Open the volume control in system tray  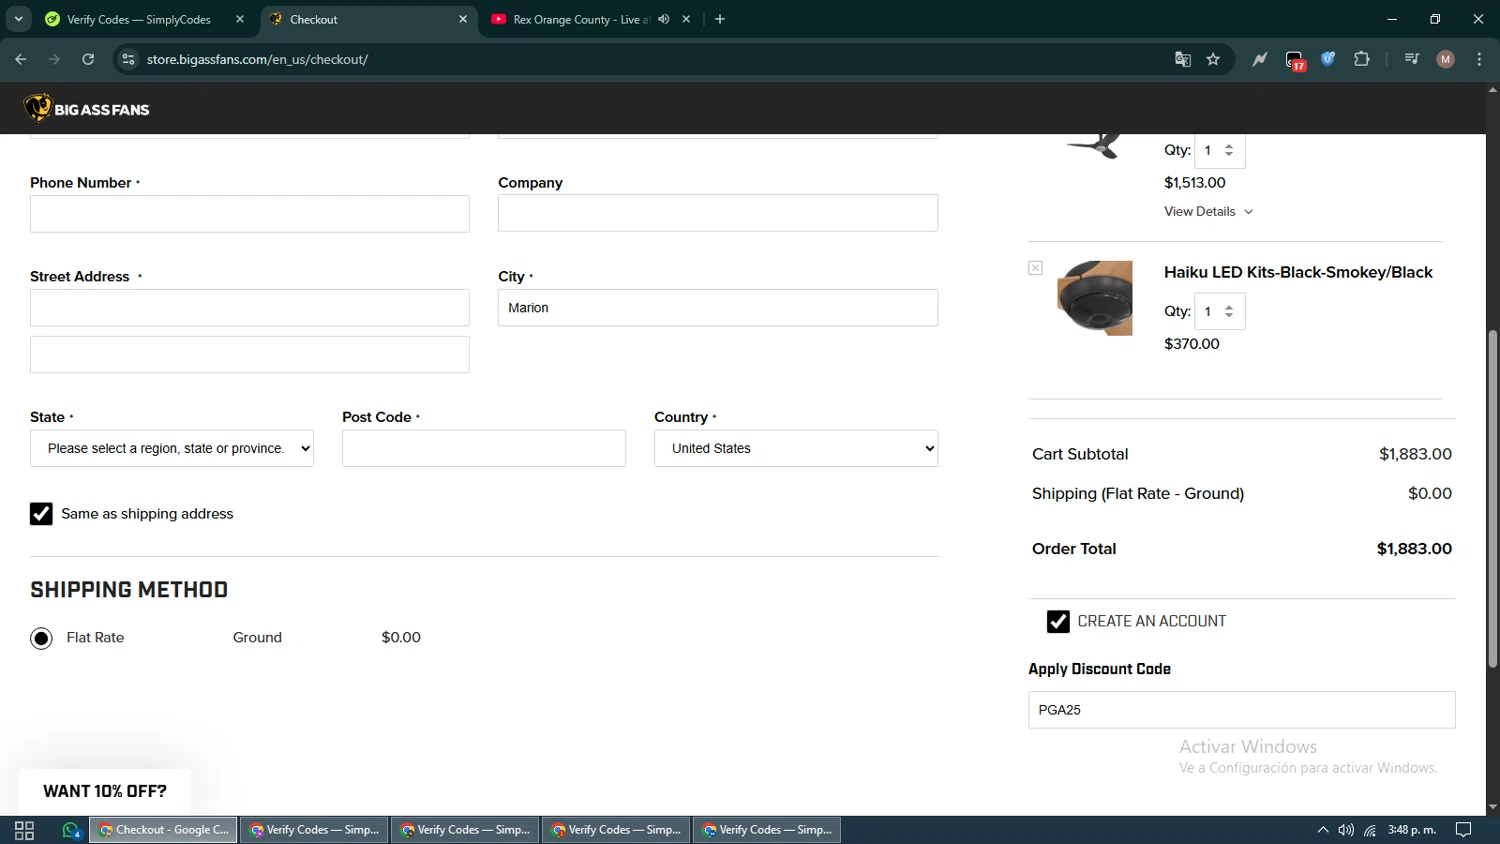(1346, 830)
